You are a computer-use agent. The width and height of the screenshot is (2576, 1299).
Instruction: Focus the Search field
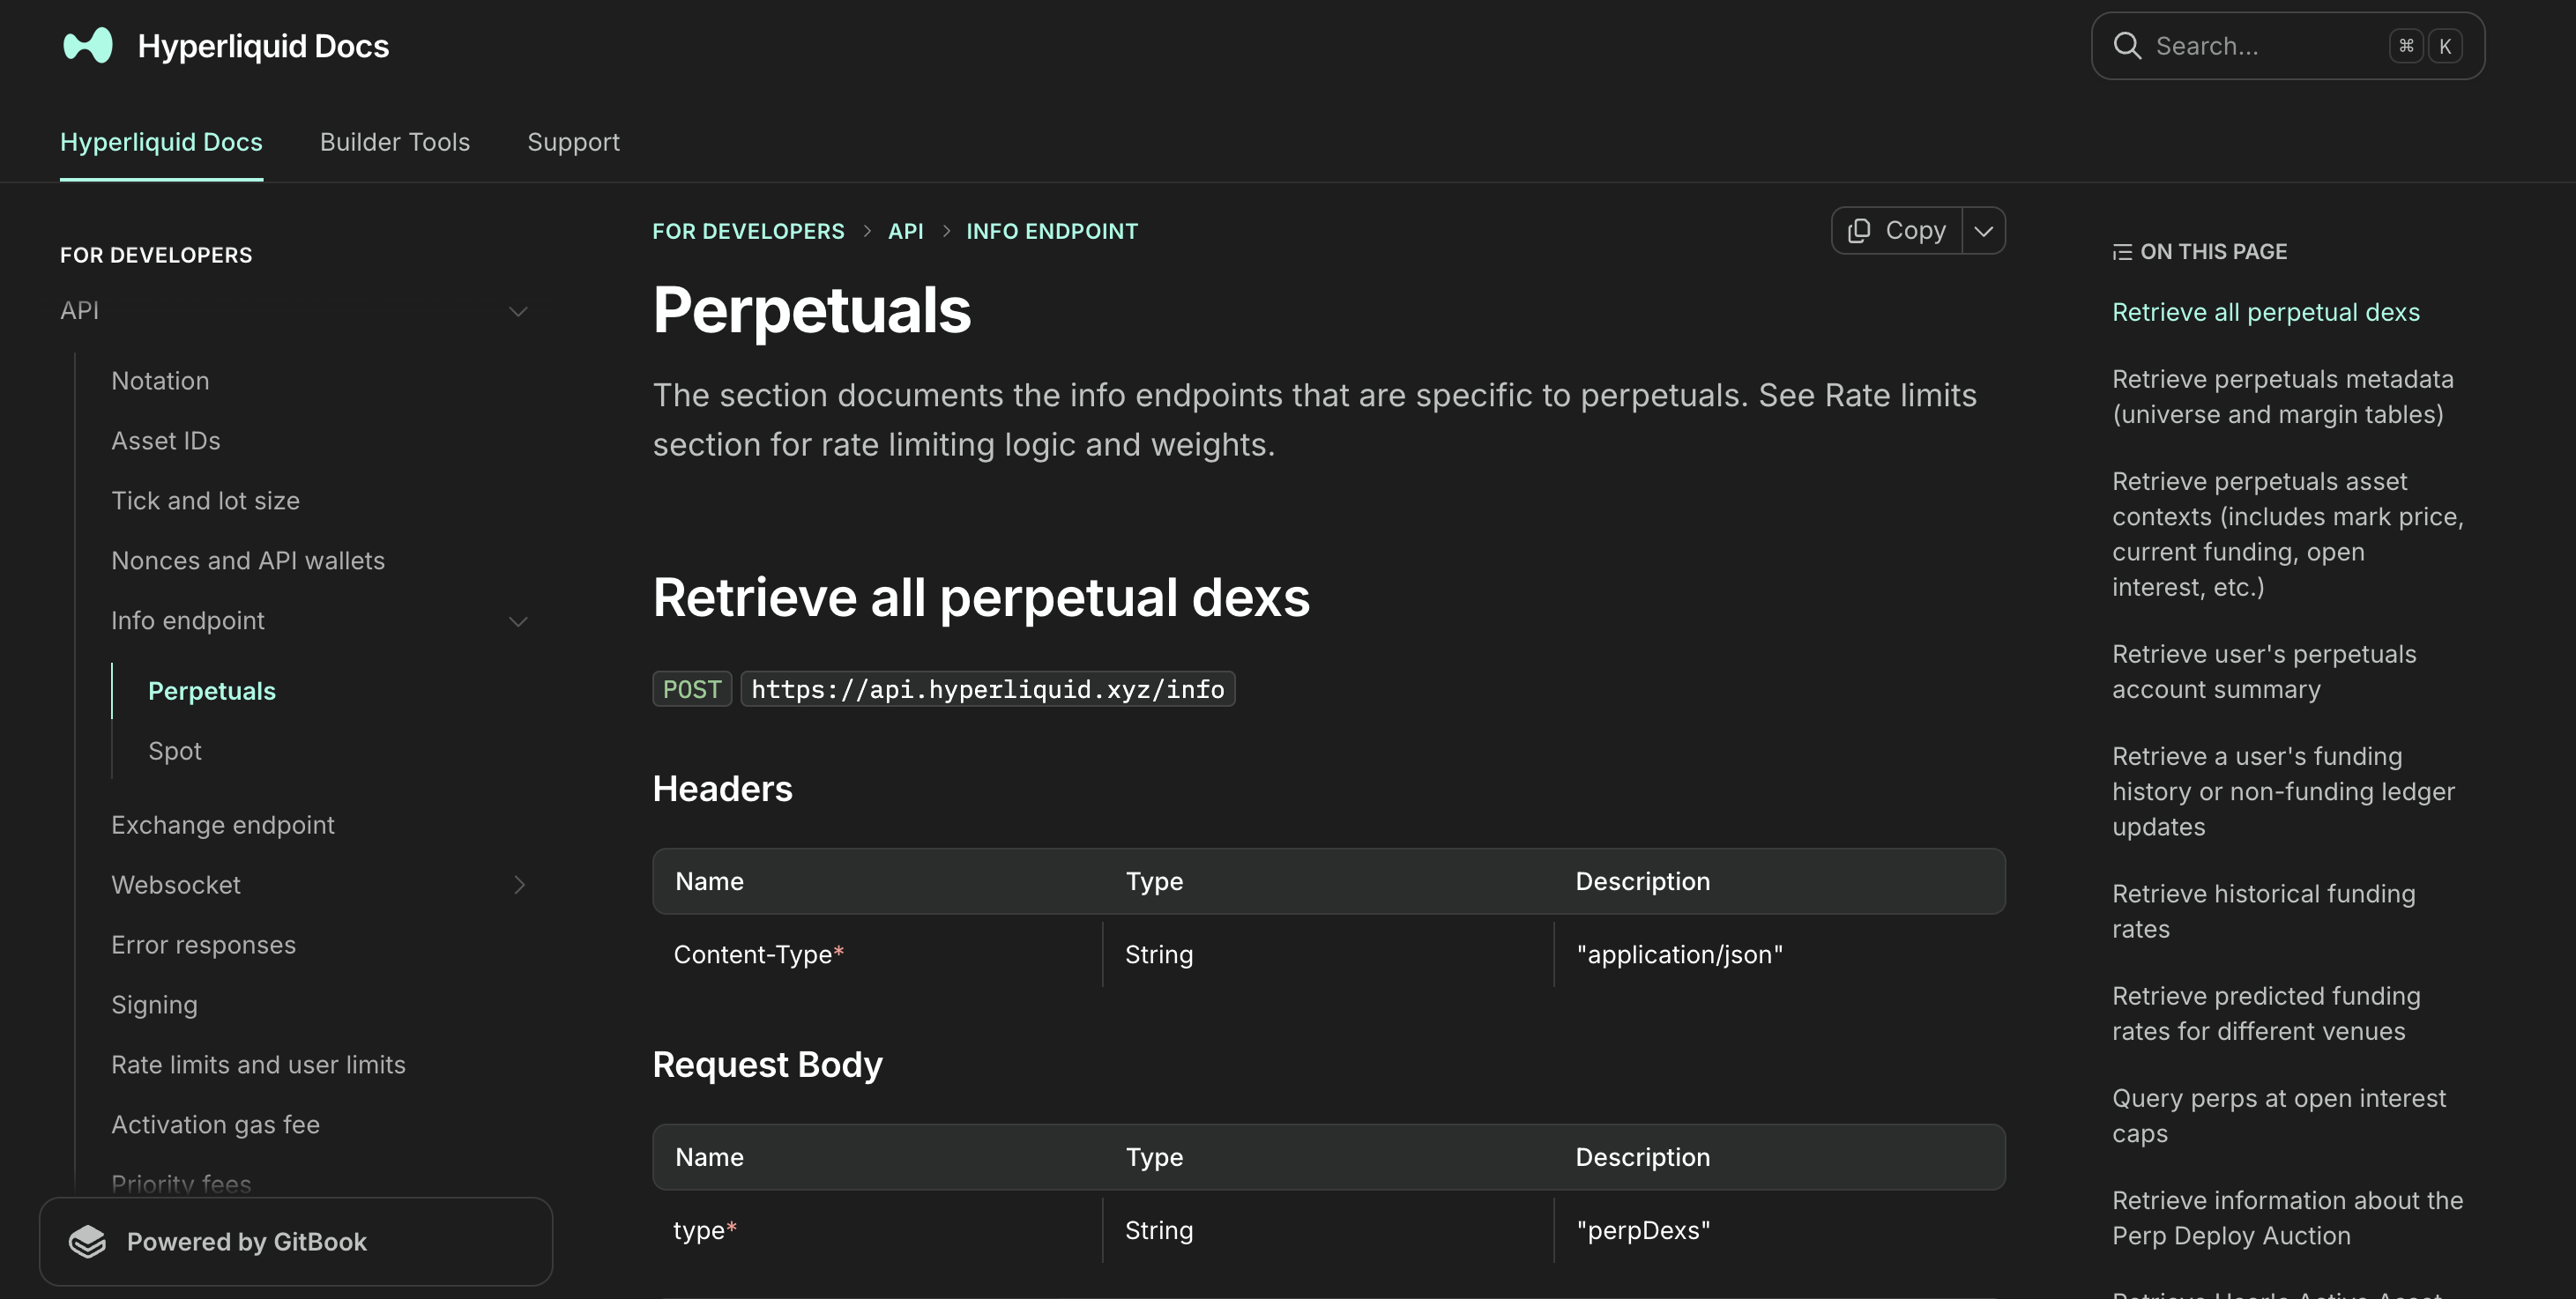[x=2288, y=46]
